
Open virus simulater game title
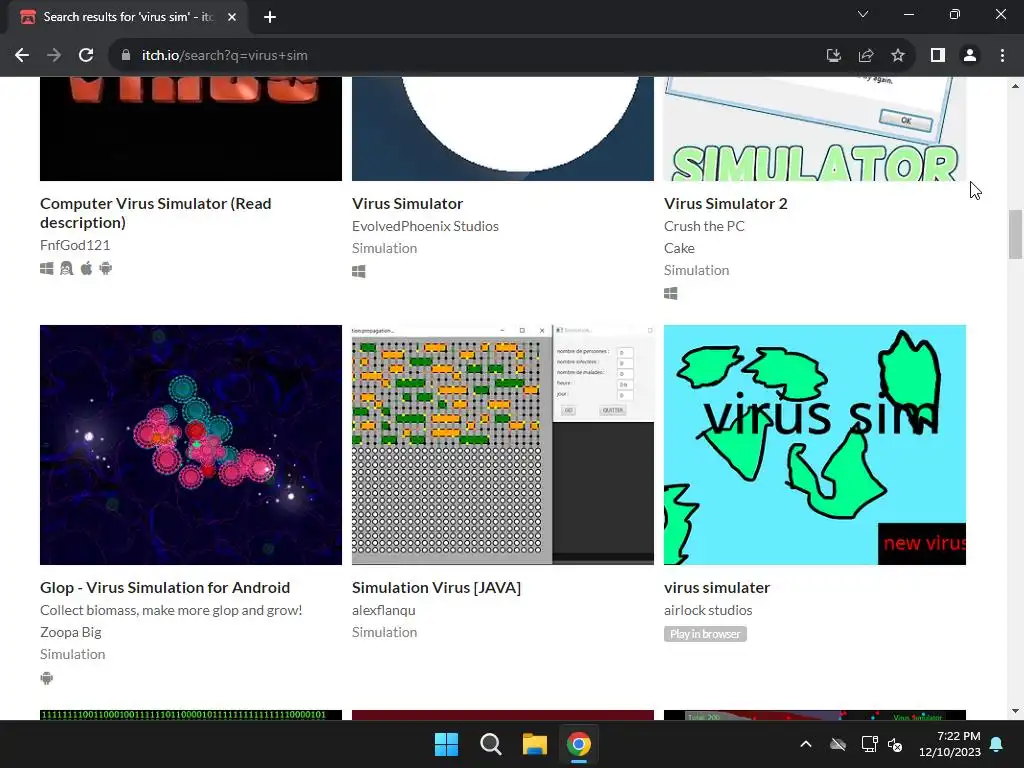pos(717,588)
